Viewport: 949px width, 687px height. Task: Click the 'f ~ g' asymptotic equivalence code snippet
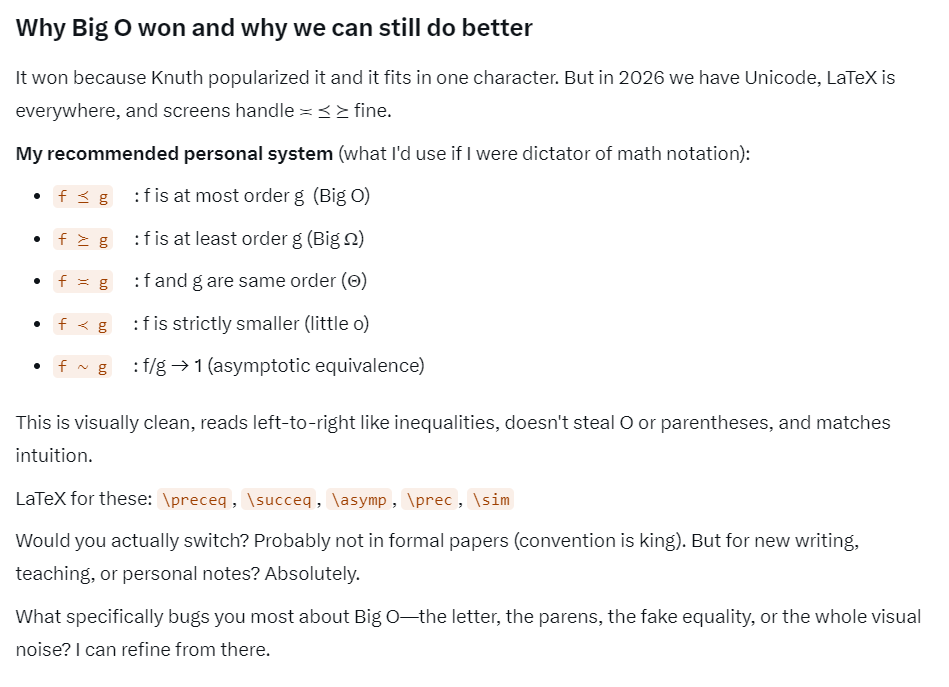pos(83,367)
